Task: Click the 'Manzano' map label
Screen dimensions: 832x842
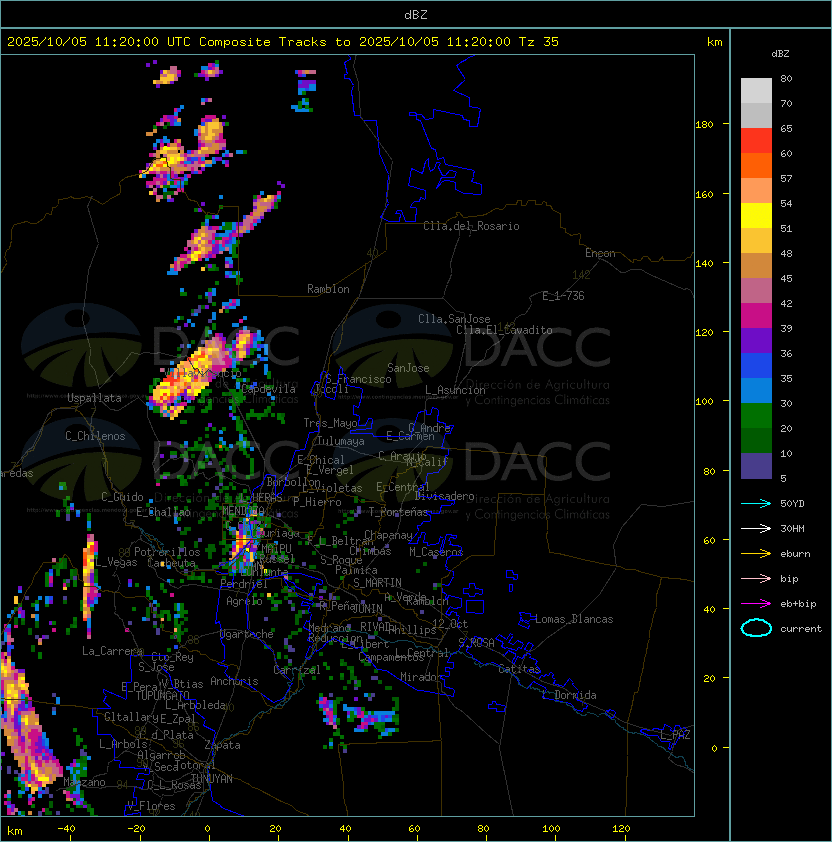Action: pyautogui.click(x=84, y=782)
